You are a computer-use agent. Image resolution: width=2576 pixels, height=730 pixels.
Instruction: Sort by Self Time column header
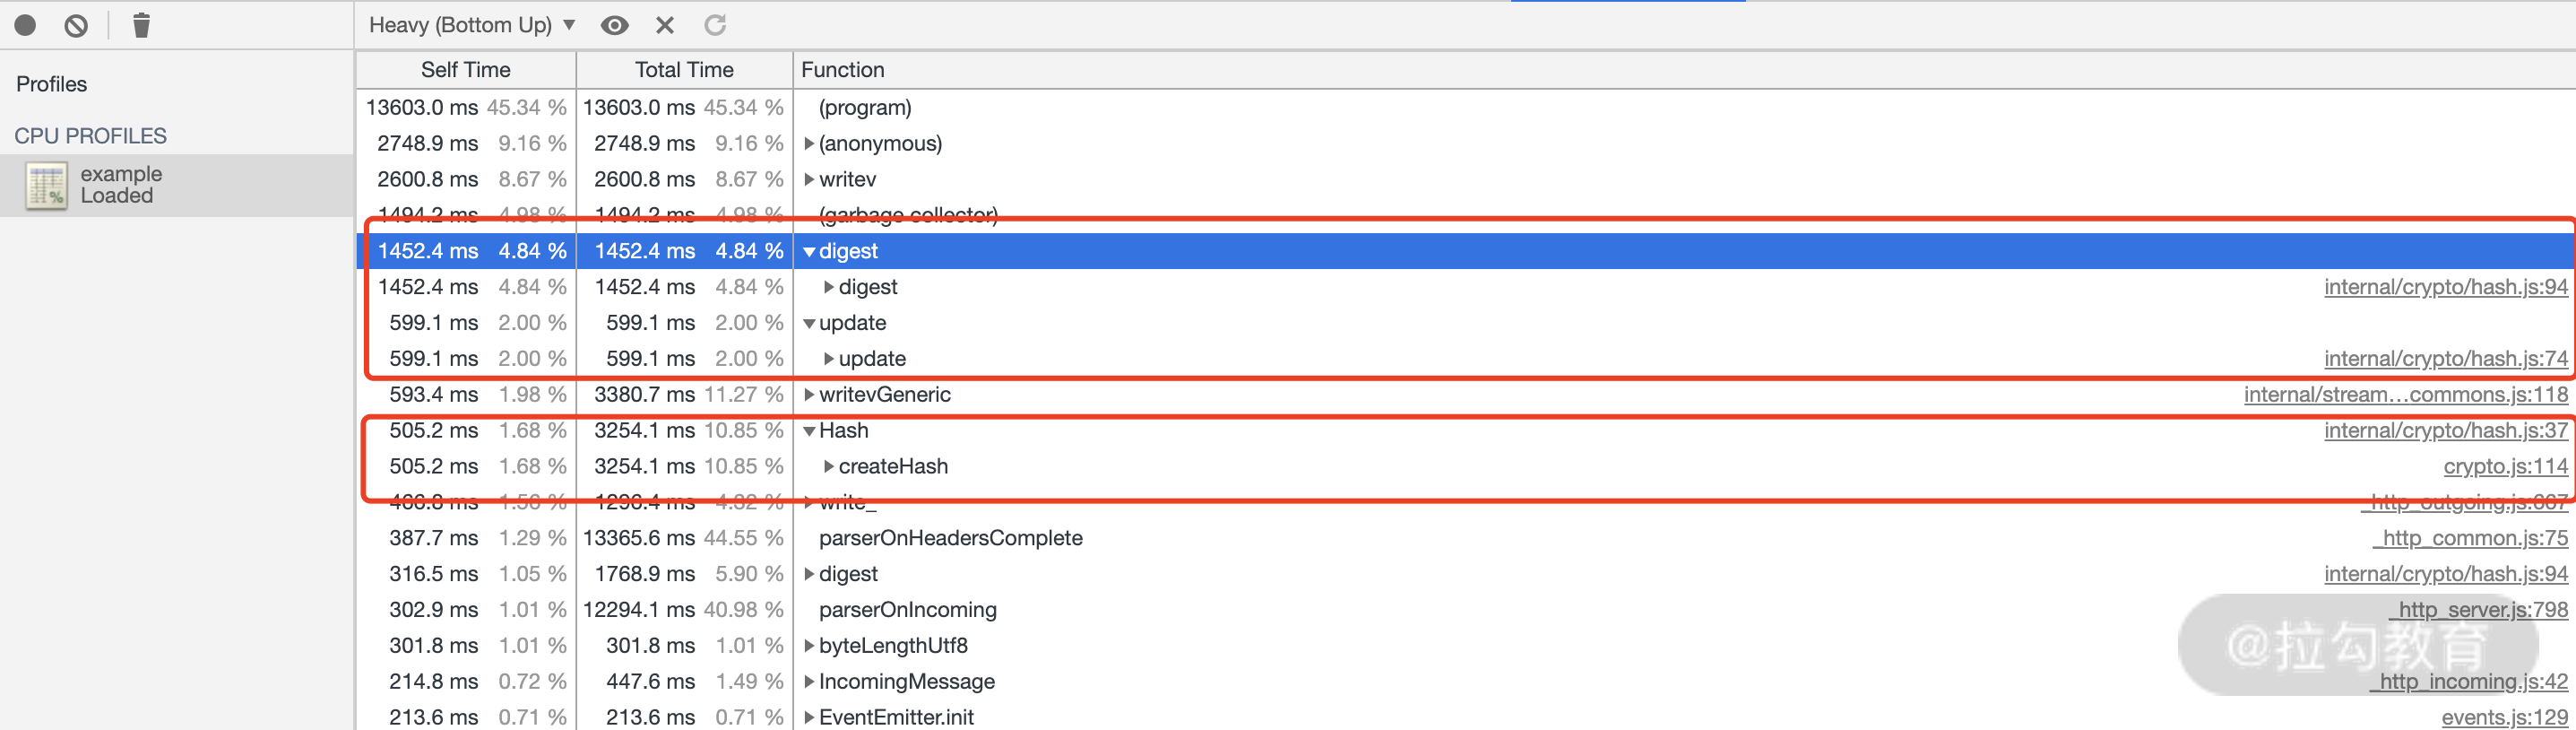465,70
